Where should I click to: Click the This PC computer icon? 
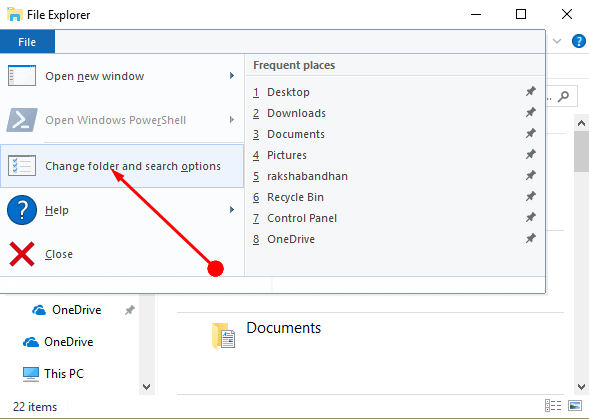click(x=30, y=374)
